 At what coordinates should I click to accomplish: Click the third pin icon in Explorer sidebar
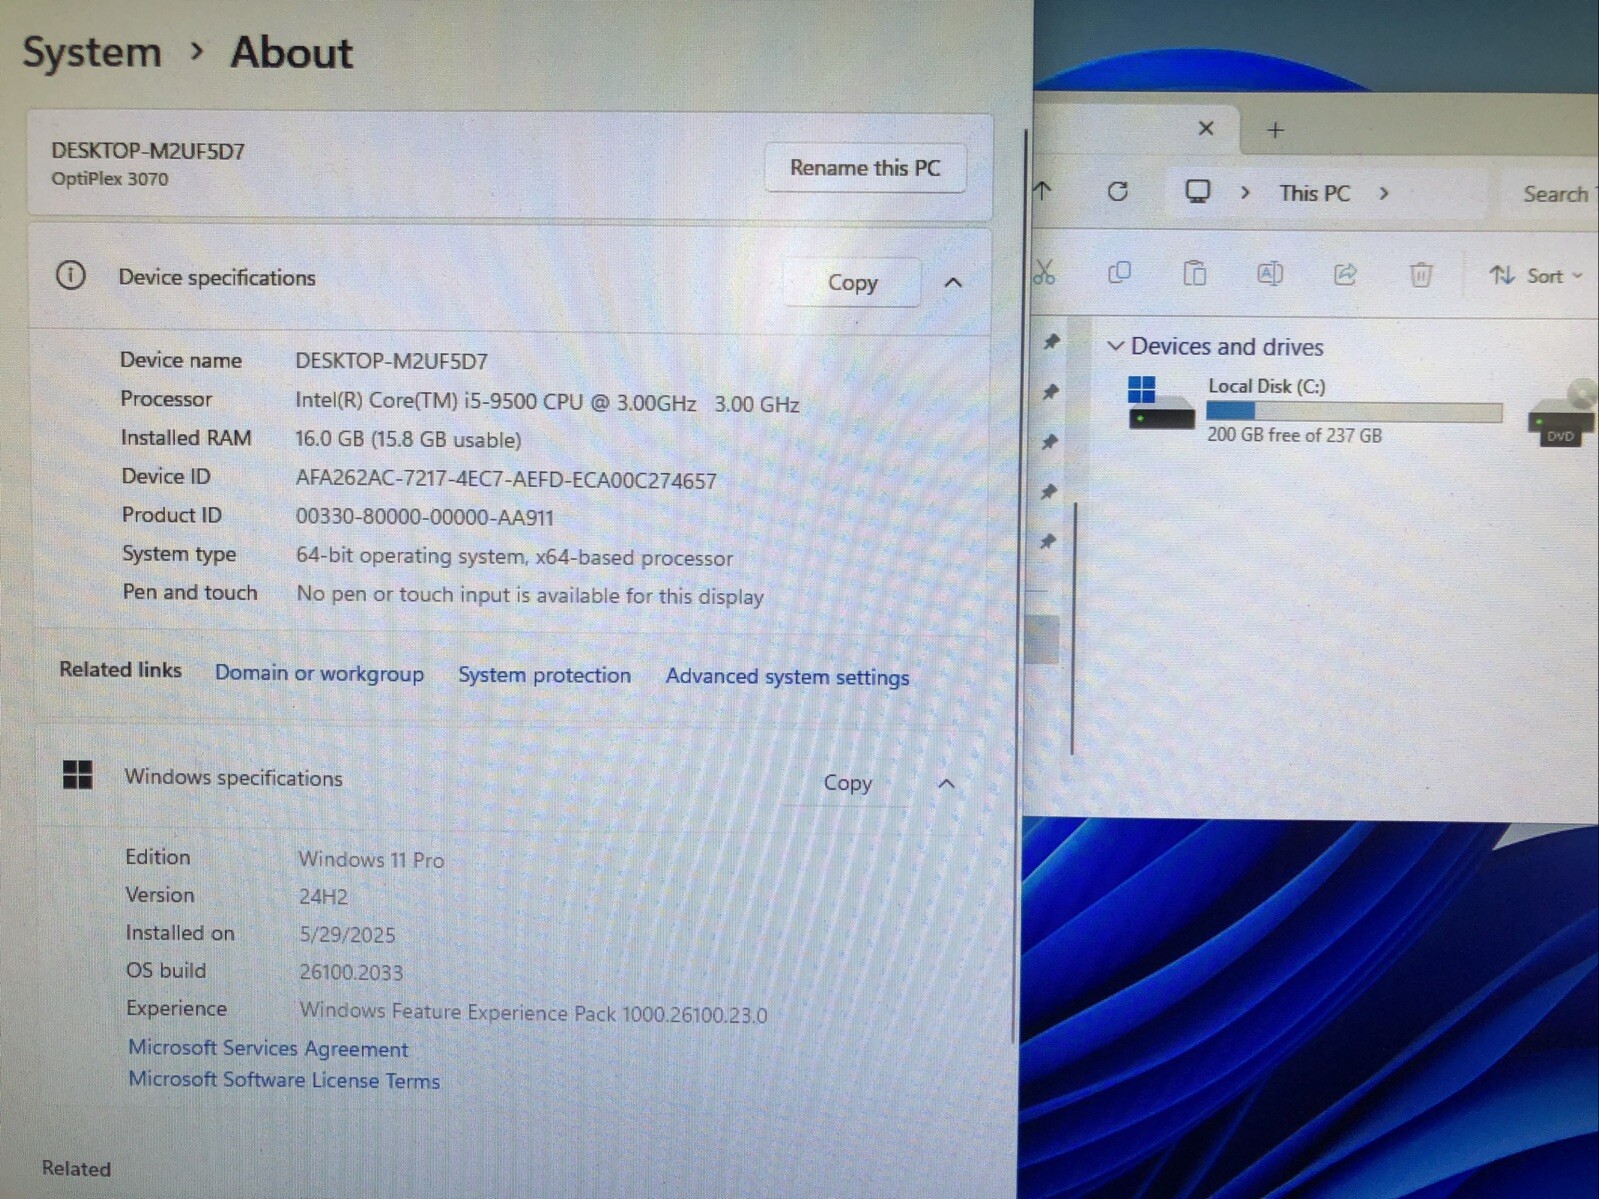pos(1049,441)
